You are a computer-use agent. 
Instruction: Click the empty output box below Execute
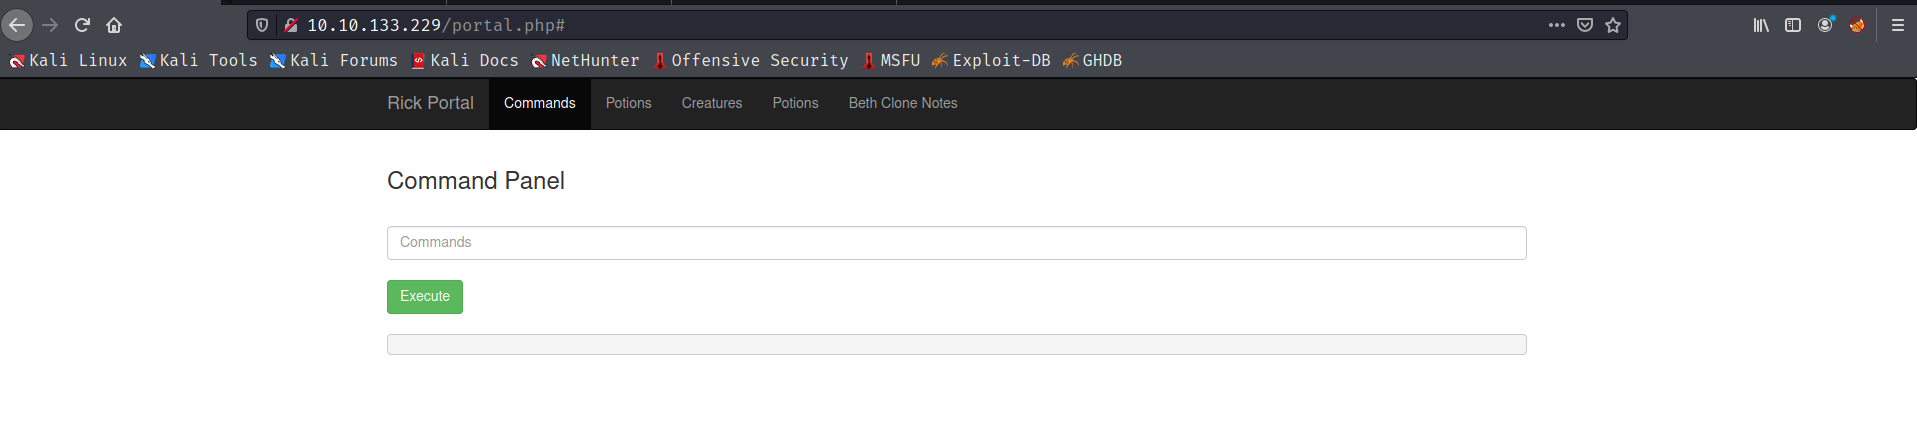pyautogui.click(x=956, y=345)
